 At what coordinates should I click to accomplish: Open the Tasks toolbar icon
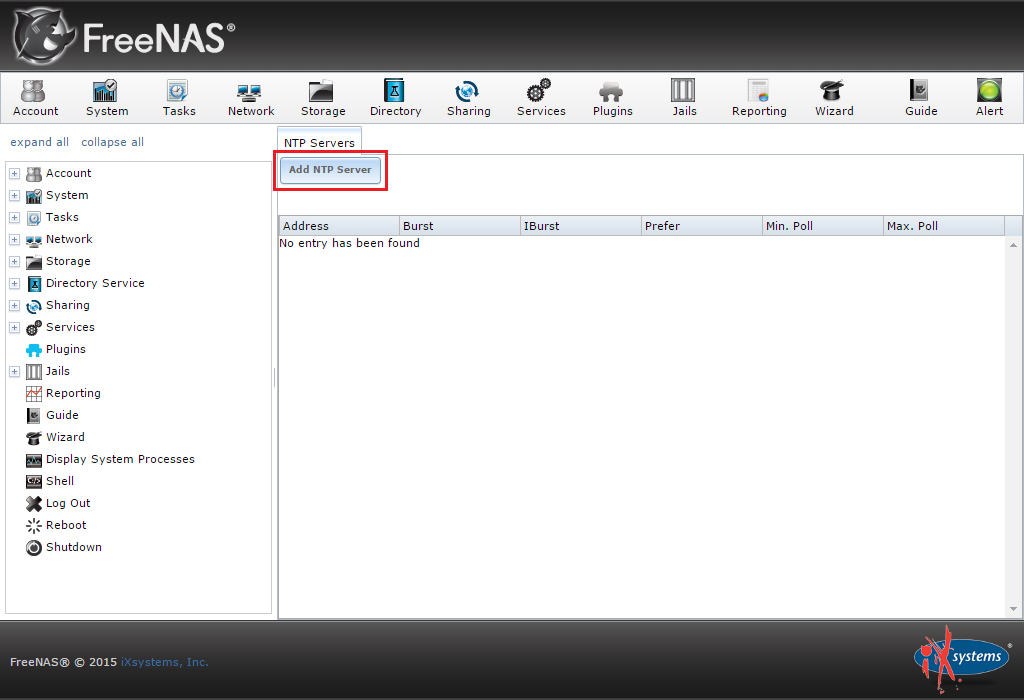pos(178,98)
